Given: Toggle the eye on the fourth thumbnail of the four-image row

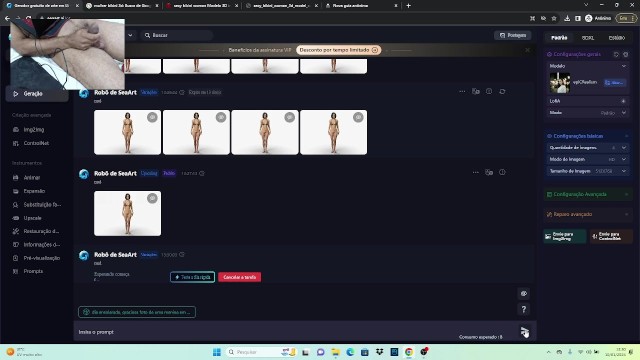Looking at the screenshot, I should (x=358, y=117).
